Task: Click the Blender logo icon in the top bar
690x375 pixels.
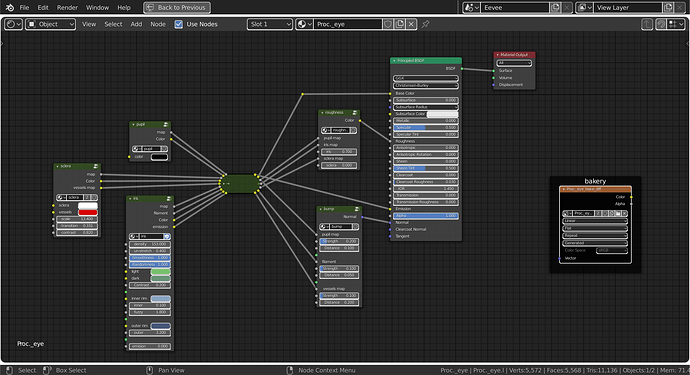Action: click(x=10, y=7)
